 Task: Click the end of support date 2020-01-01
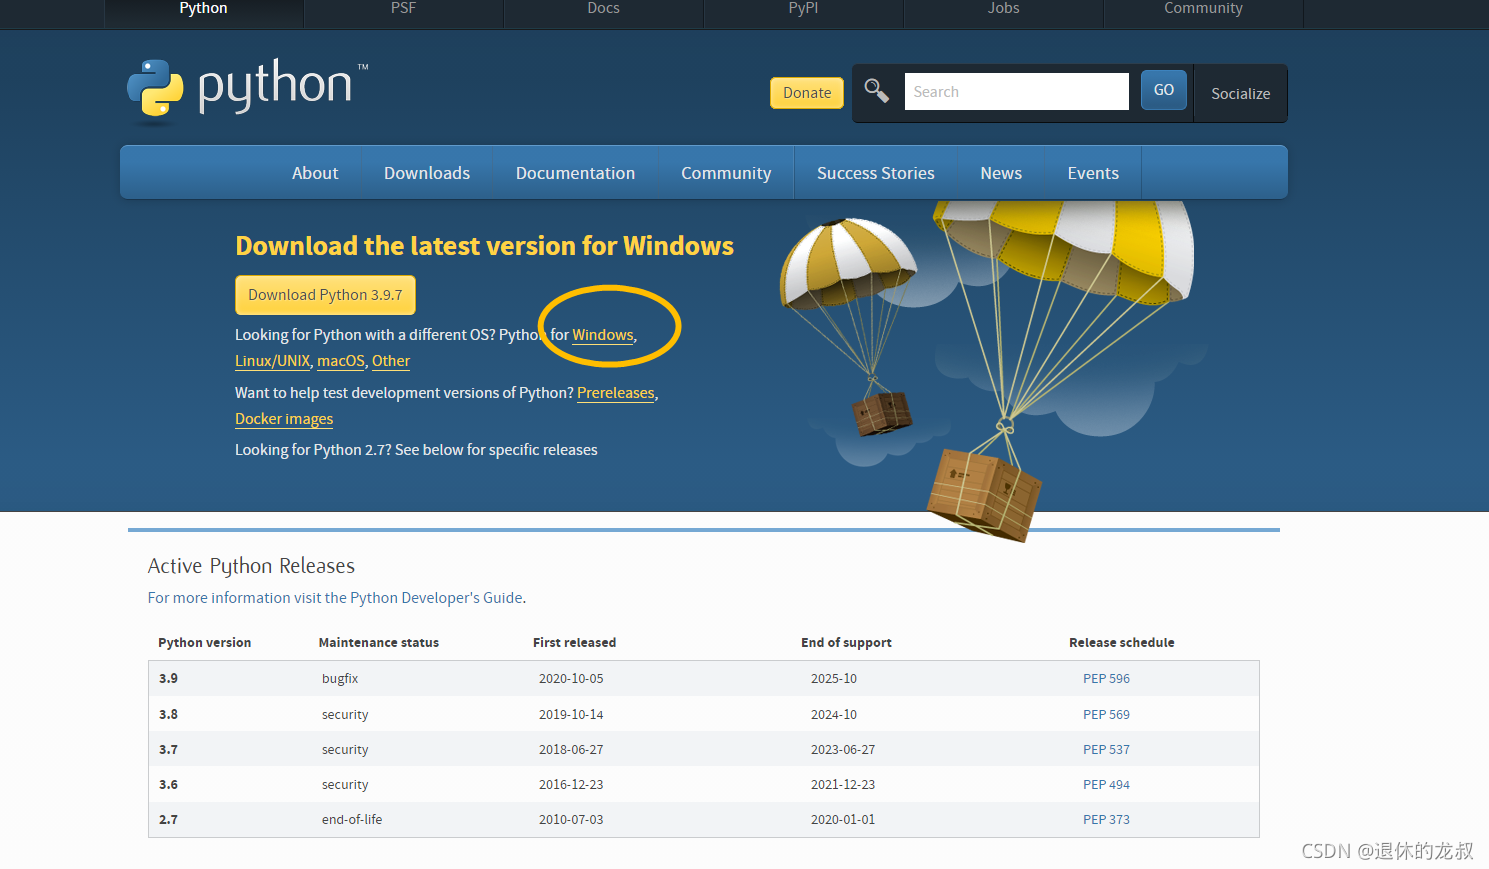(843, 820)
